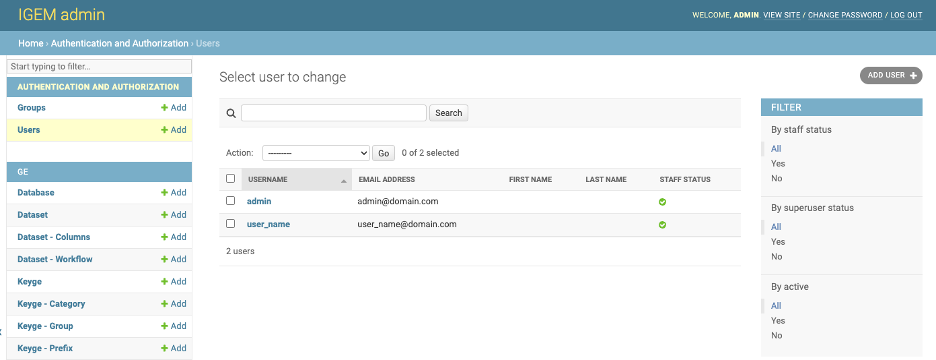This screenshot has width=936, height=360.
Task: Open the GE section header
Action: pyautogui.click(x=23, y=171)
